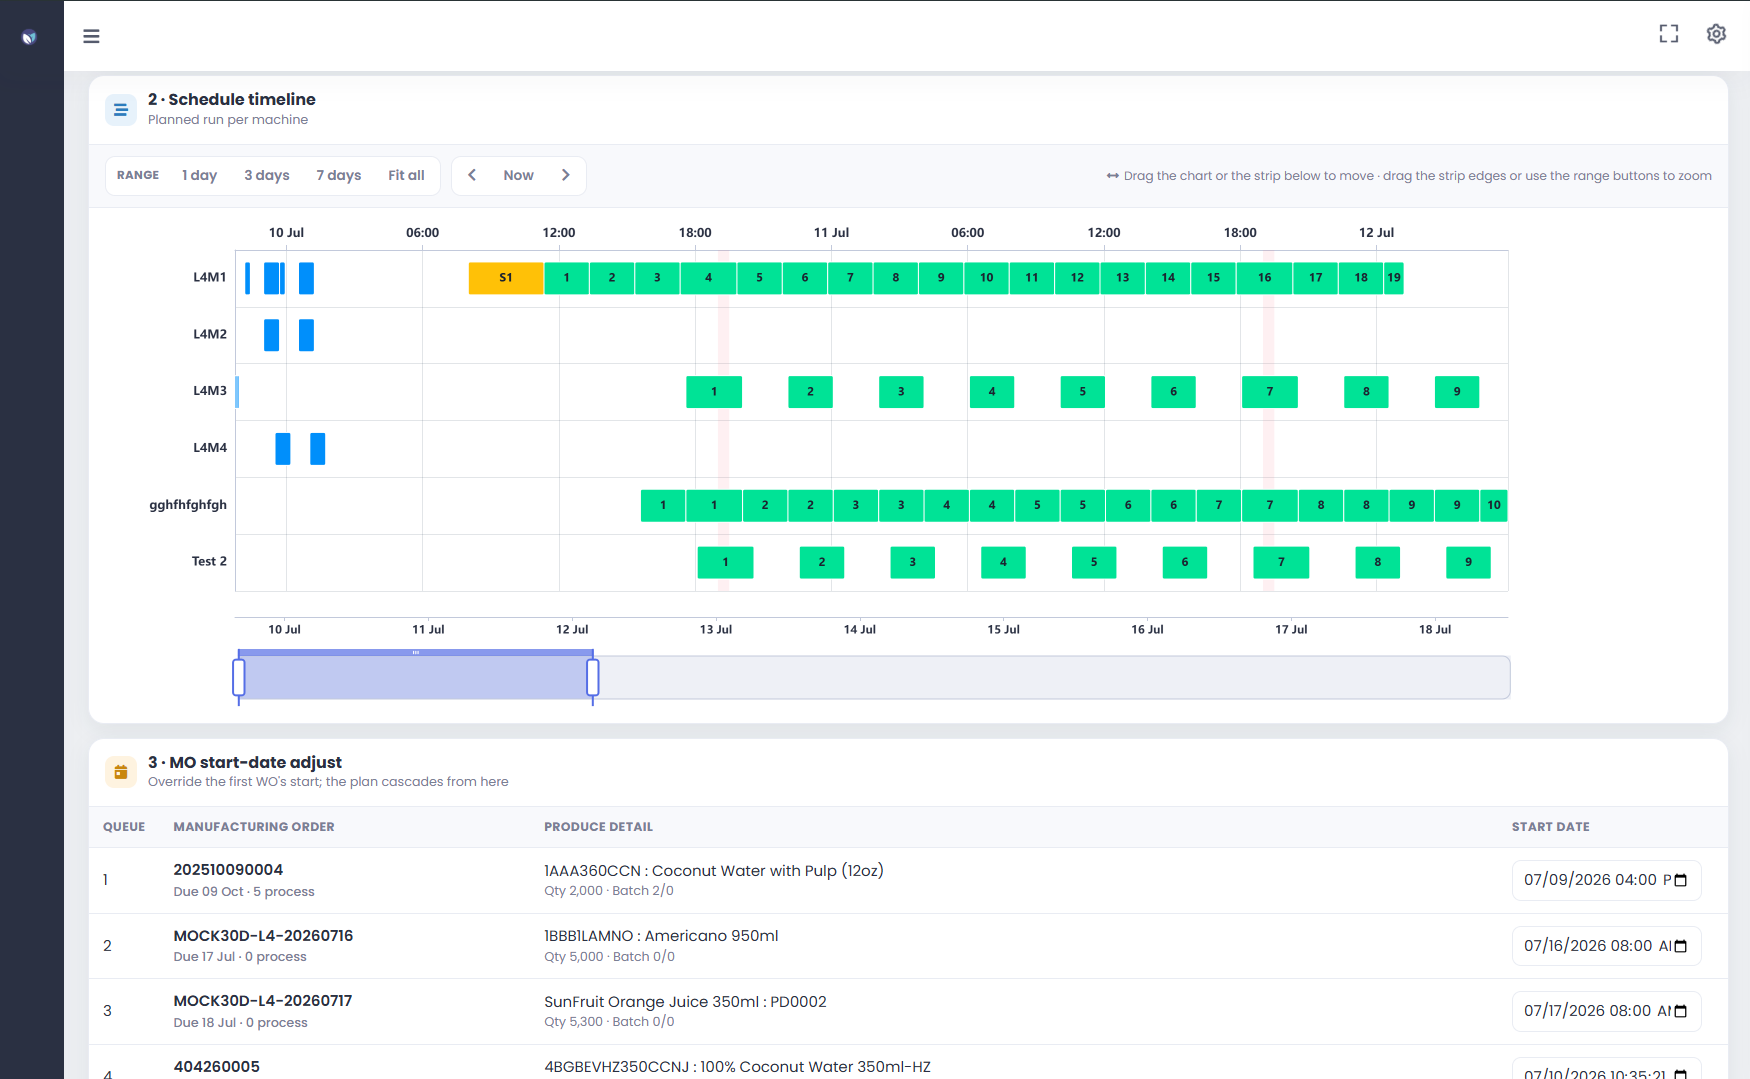
Task: Click the app logo in the sidebar
Action: point(29,37)
